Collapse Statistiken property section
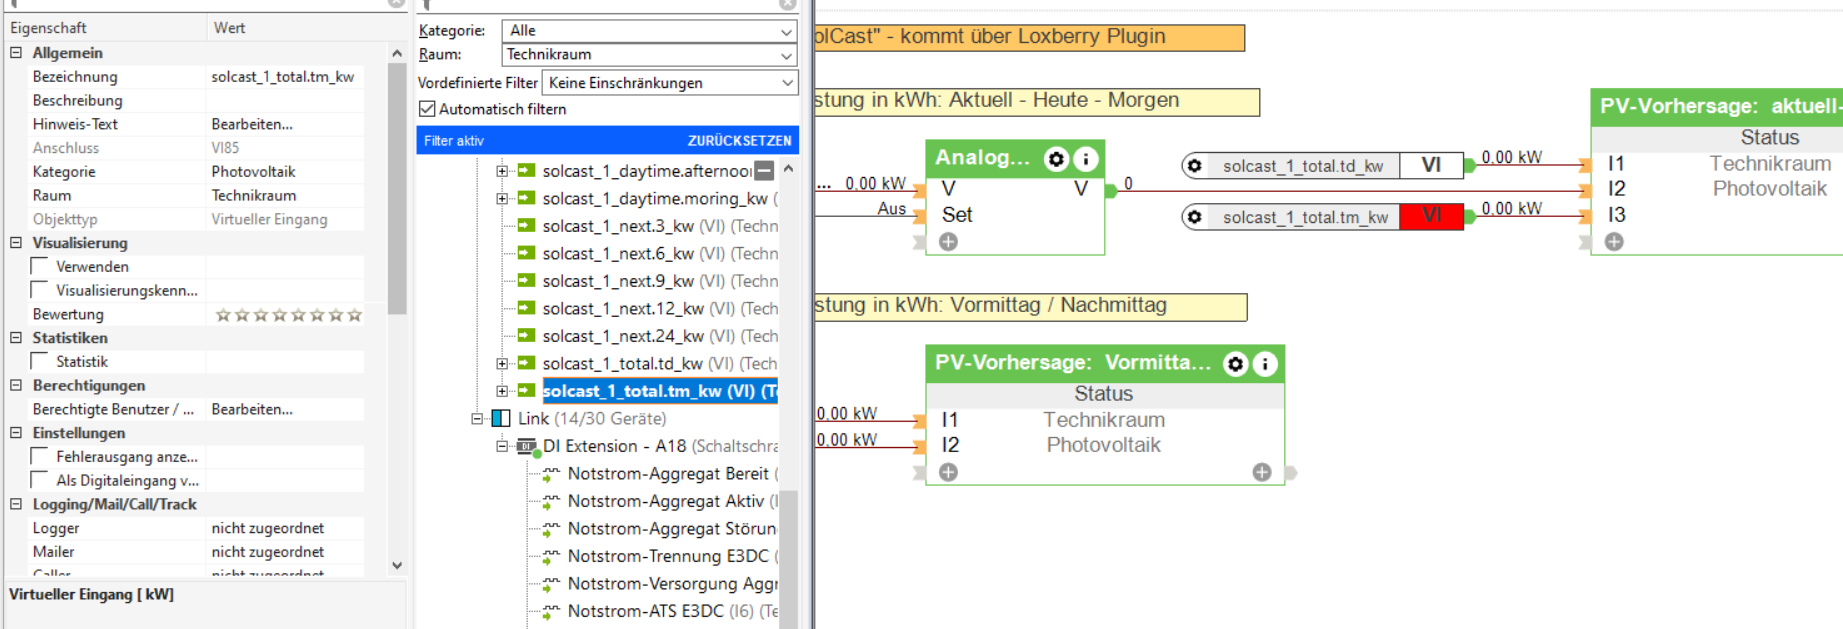Screen dimensions: 1843x629 tap(16, 337)
